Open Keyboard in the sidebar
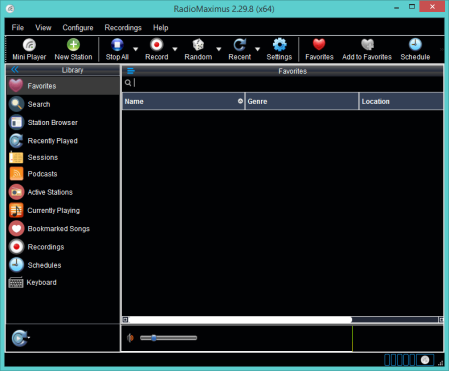Image resolution: width=449 pixels, height=371 pixels. pos(63,282)
